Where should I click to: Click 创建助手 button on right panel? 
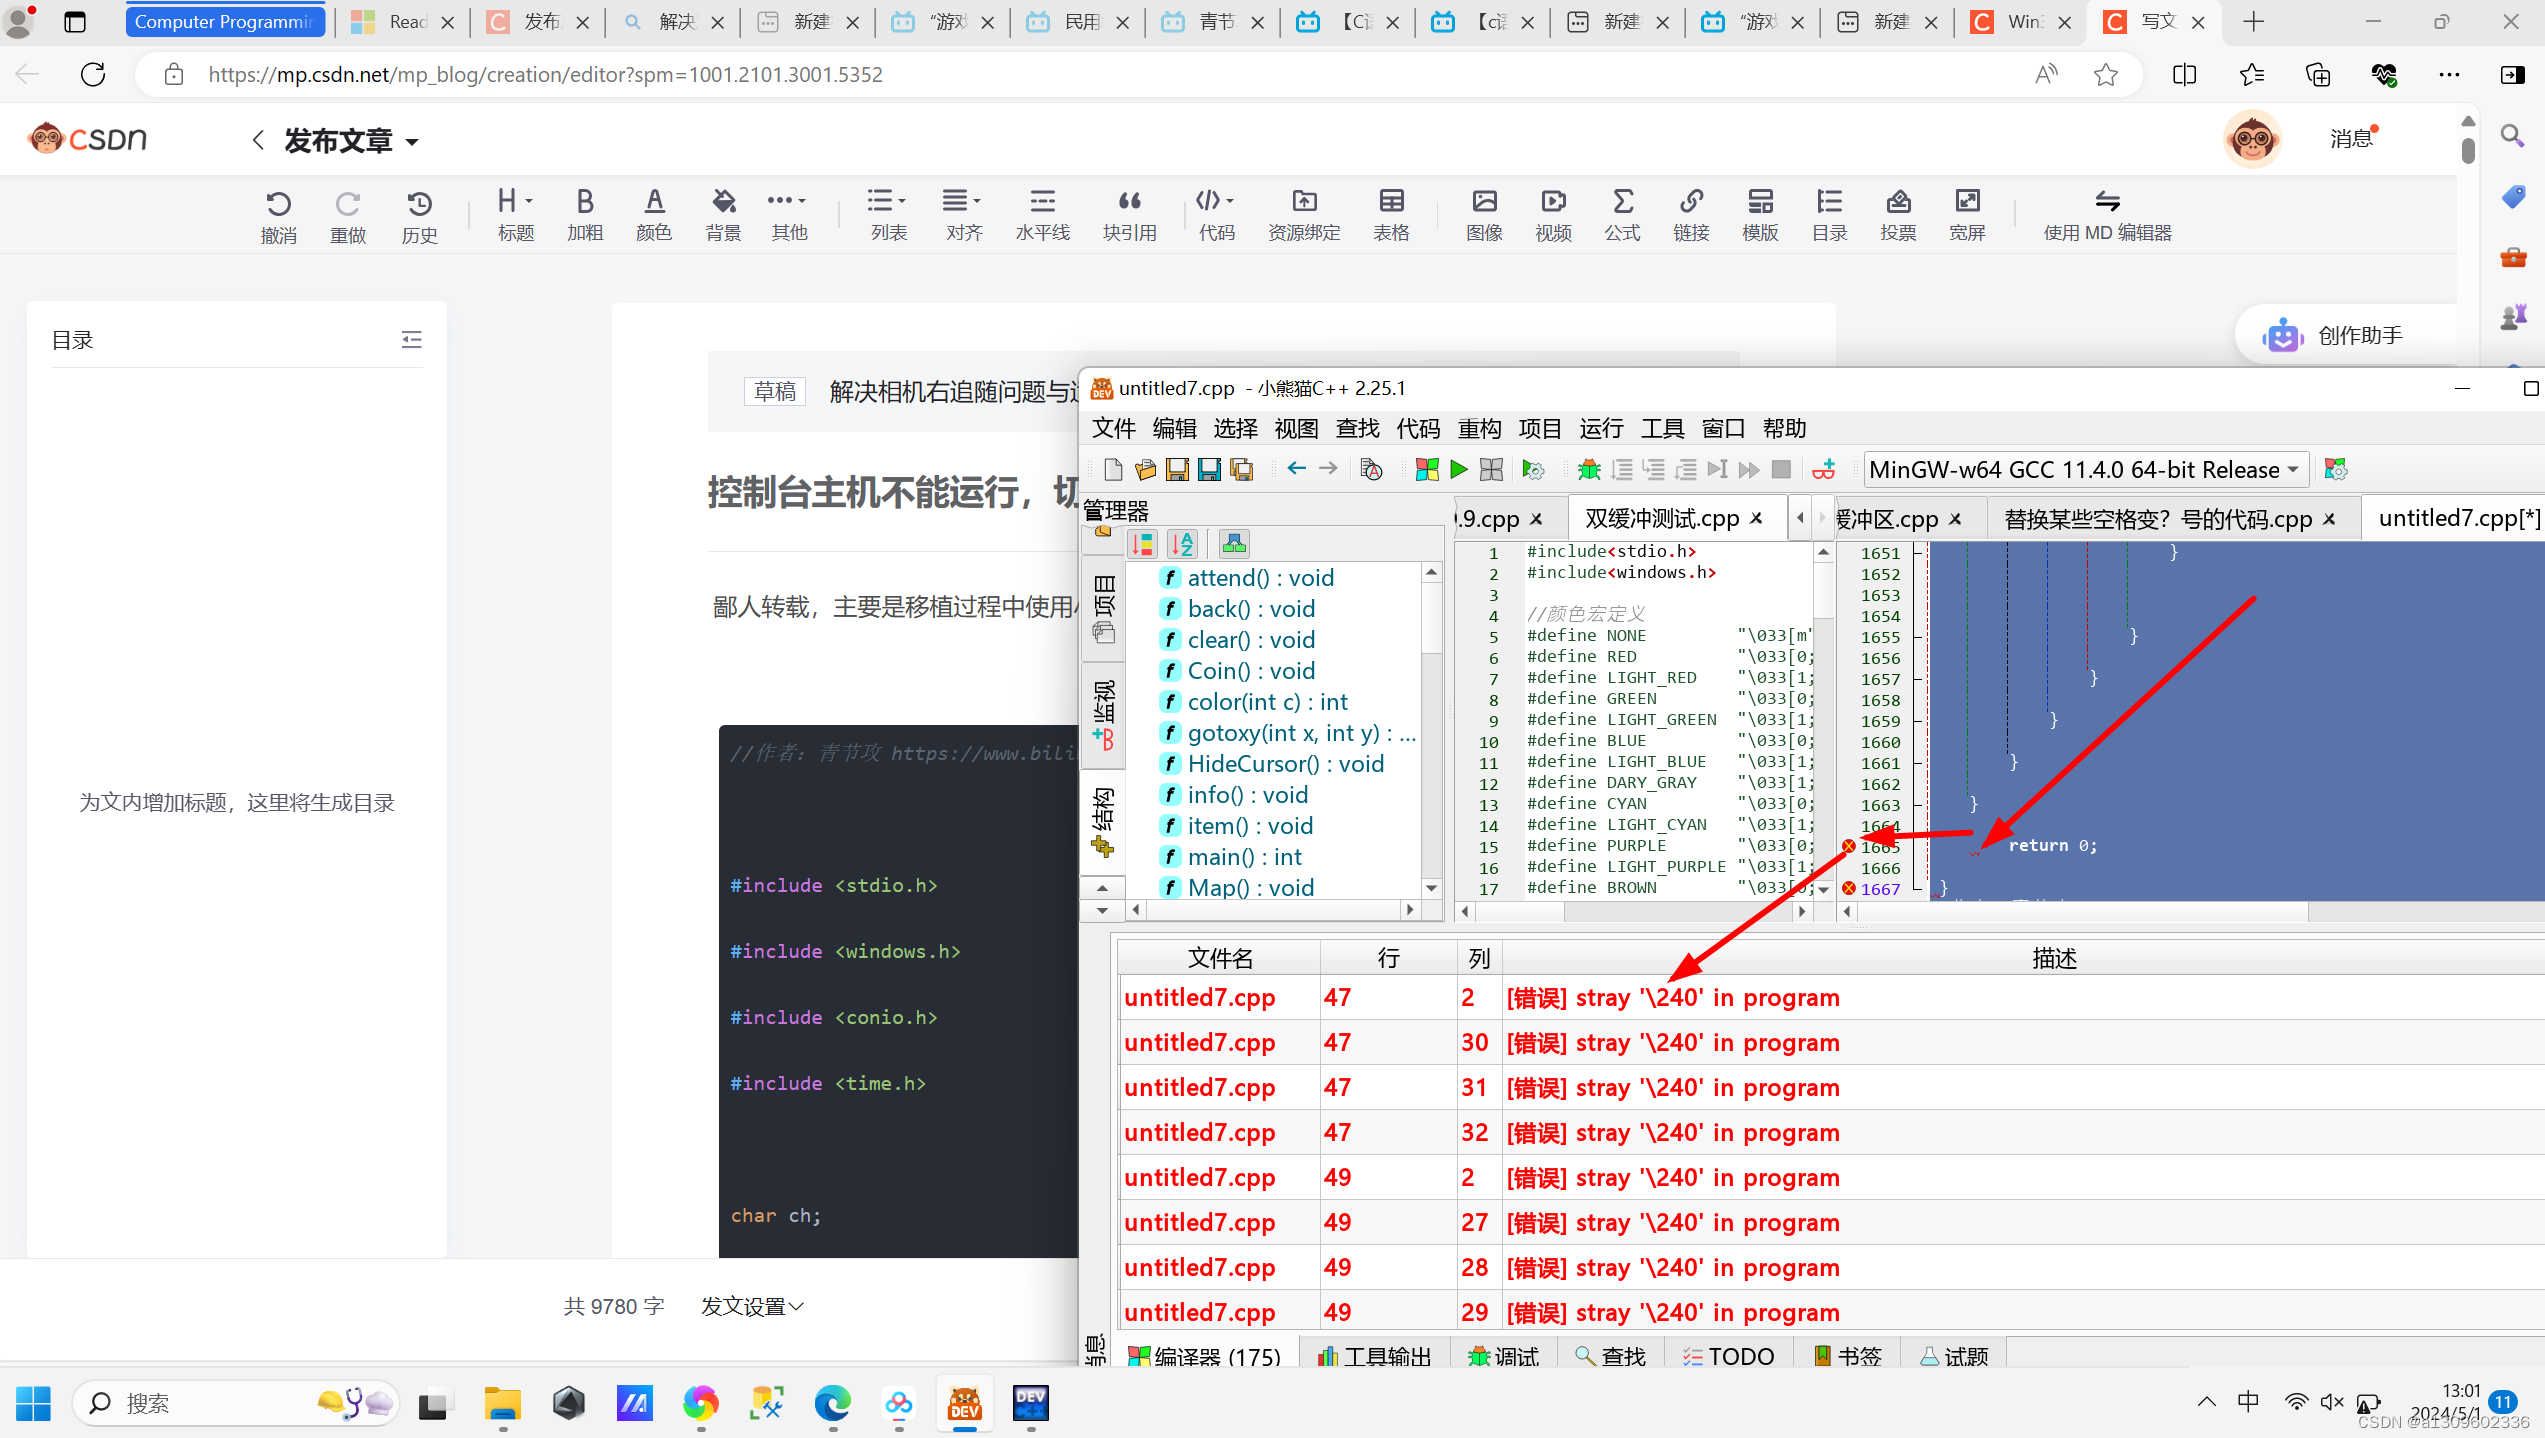(x=2342, y=335)
